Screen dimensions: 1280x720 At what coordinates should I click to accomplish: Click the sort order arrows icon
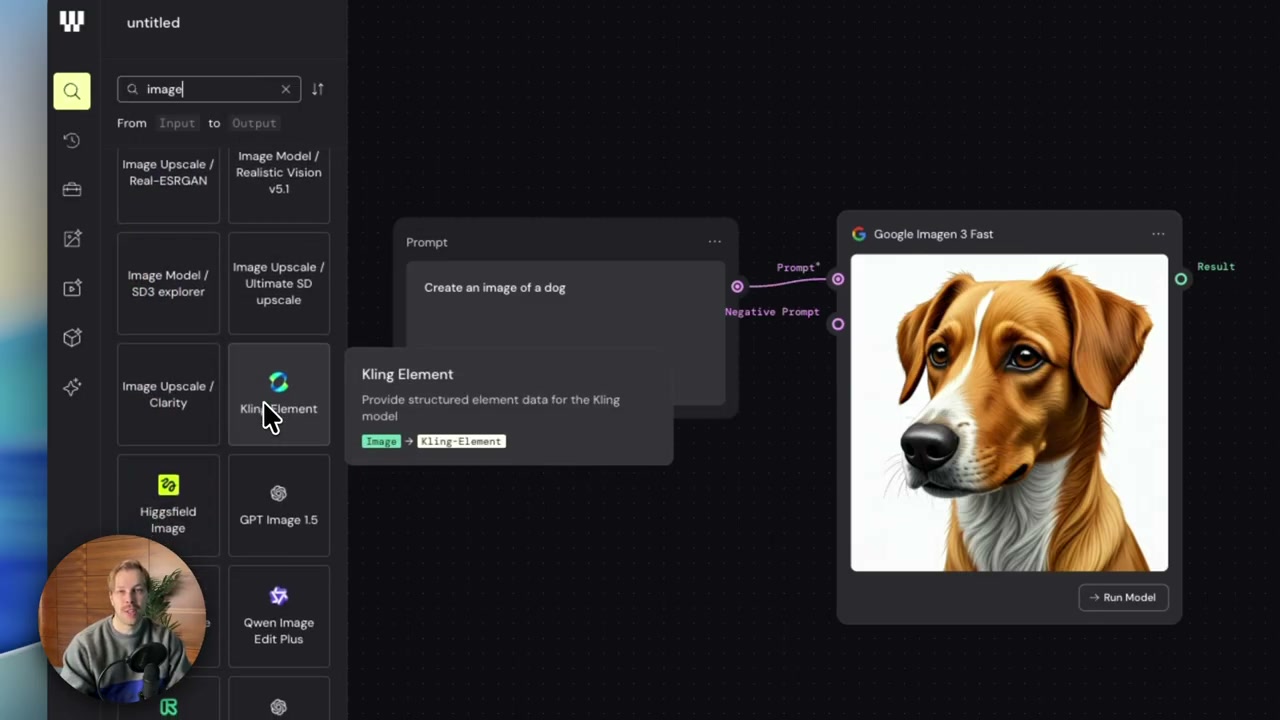point(317,89)
